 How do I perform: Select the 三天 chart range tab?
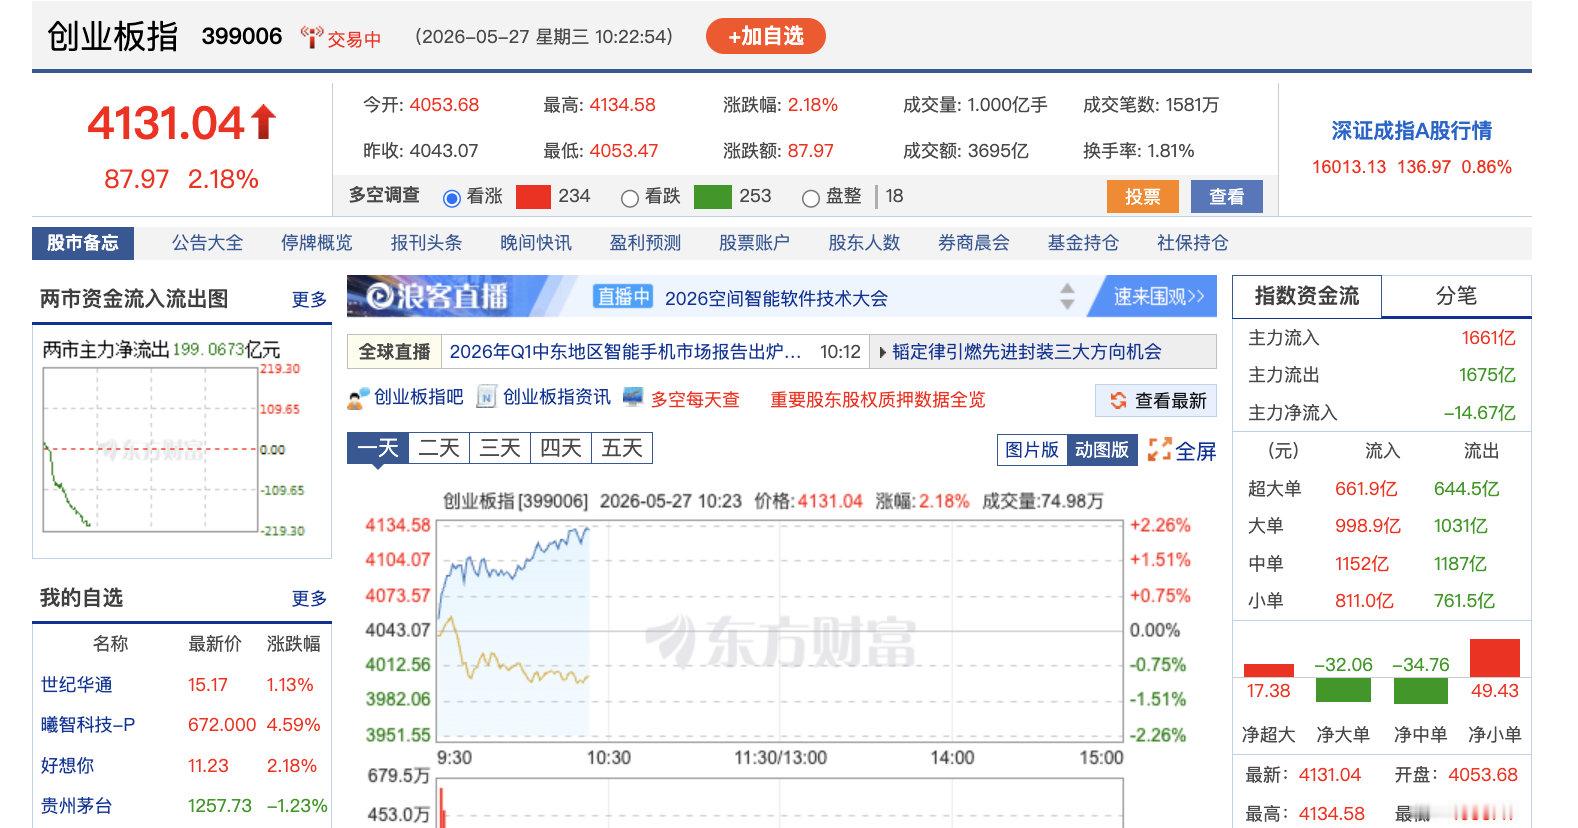tap(499, 448)
